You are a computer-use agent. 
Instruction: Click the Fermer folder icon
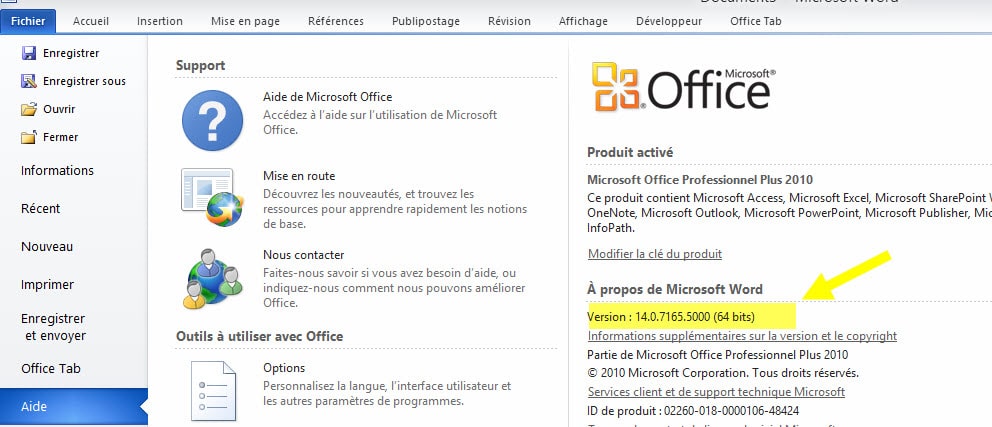tap(29, 137)
